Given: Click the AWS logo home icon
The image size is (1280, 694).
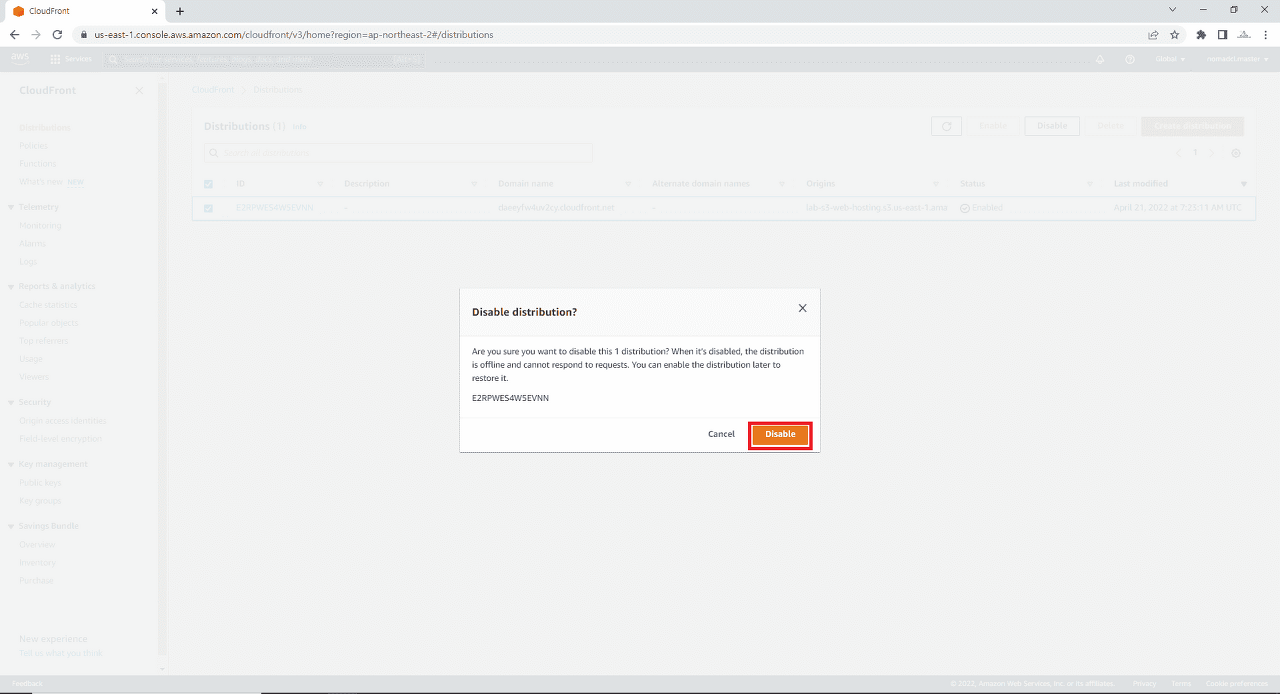Looking at the screenshot, I should (x=20, y=58).
